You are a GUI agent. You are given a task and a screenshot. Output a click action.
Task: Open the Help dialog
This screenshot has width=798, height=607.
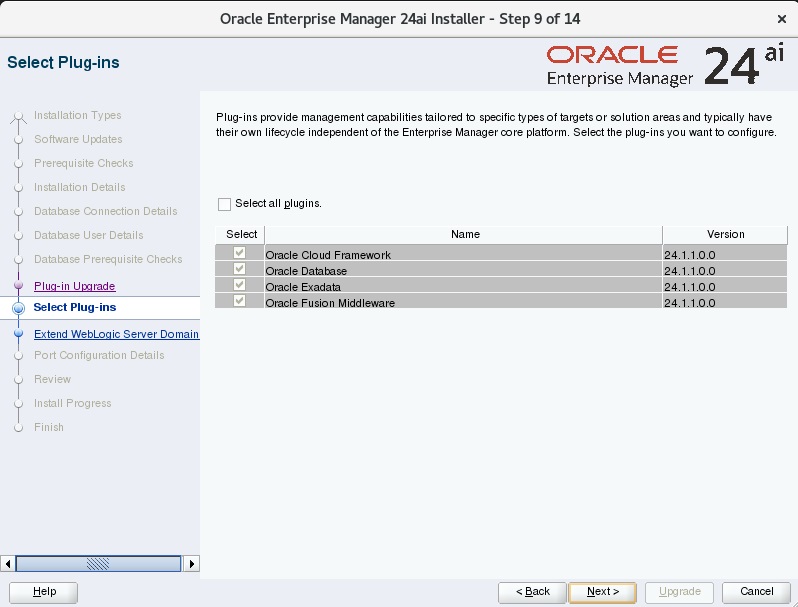[44, 592]
